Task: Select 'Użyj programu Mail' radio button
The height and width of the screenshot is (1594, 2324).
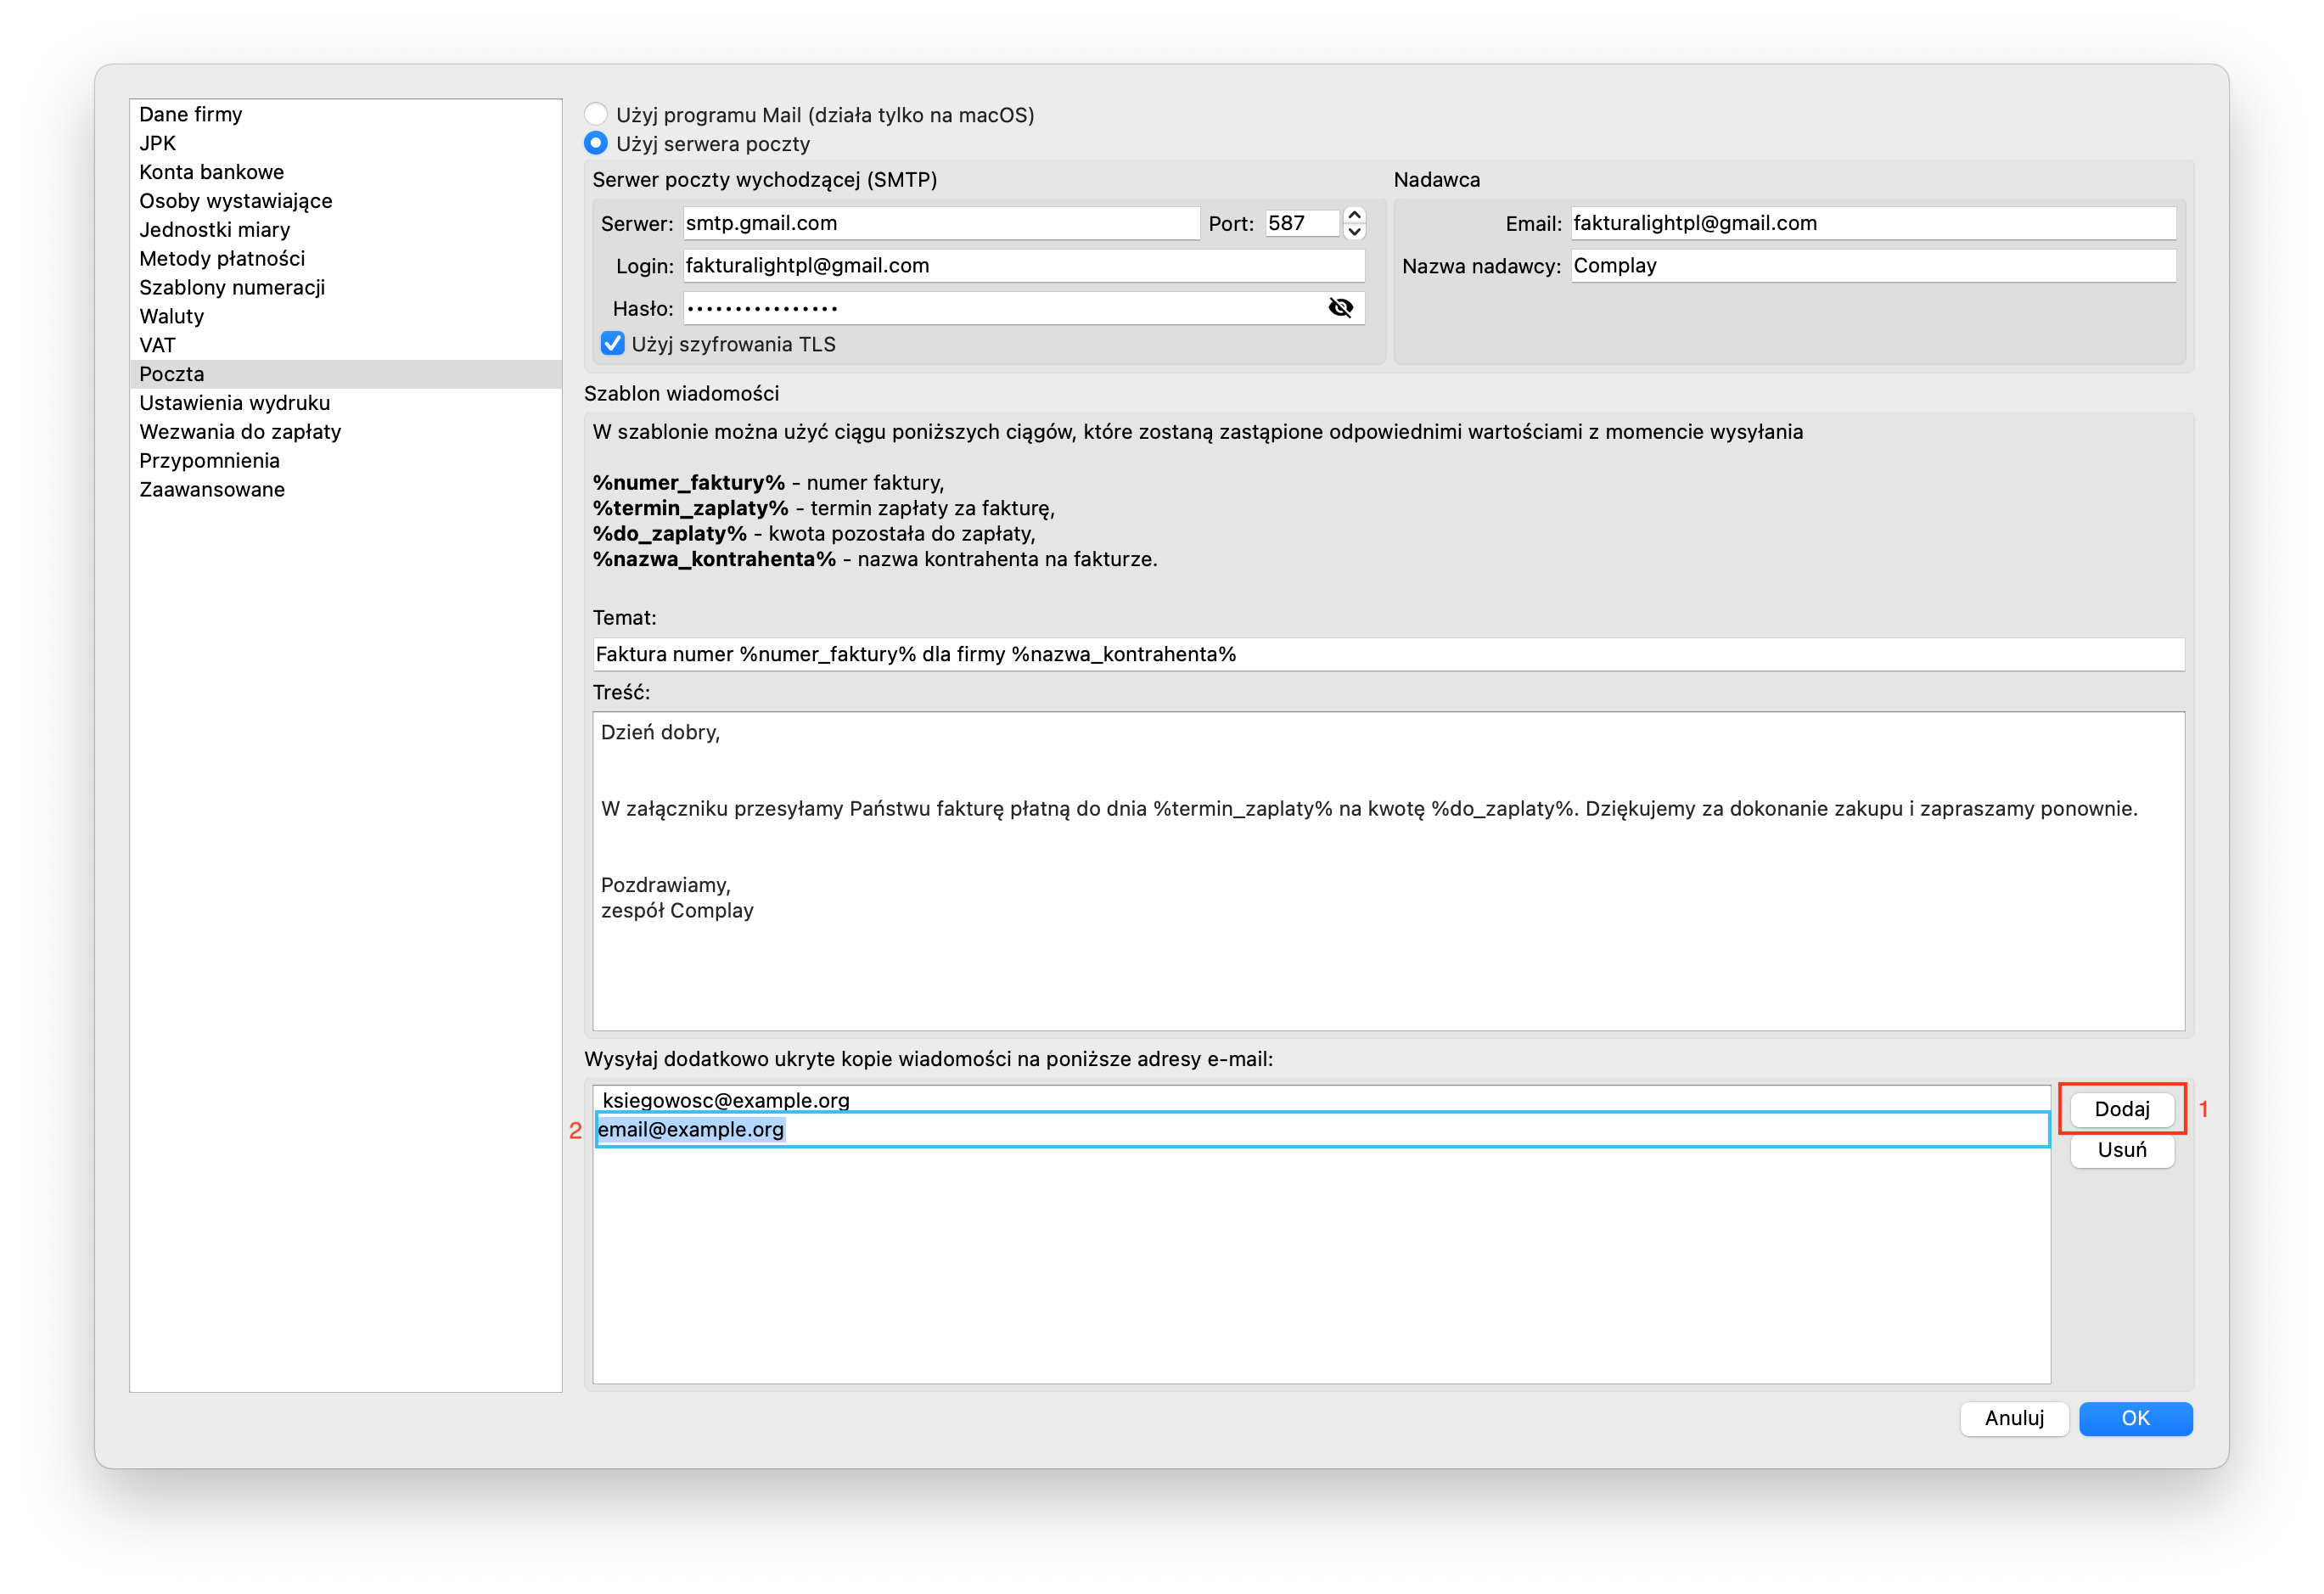Action: coord(596,114)
